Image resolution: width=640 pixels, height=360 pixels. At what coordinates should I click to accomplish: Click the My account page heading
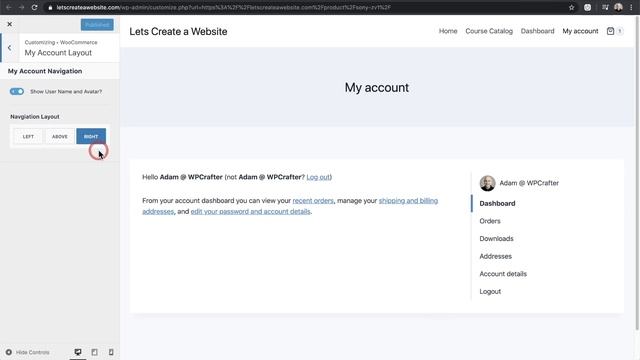click(376, 87)
